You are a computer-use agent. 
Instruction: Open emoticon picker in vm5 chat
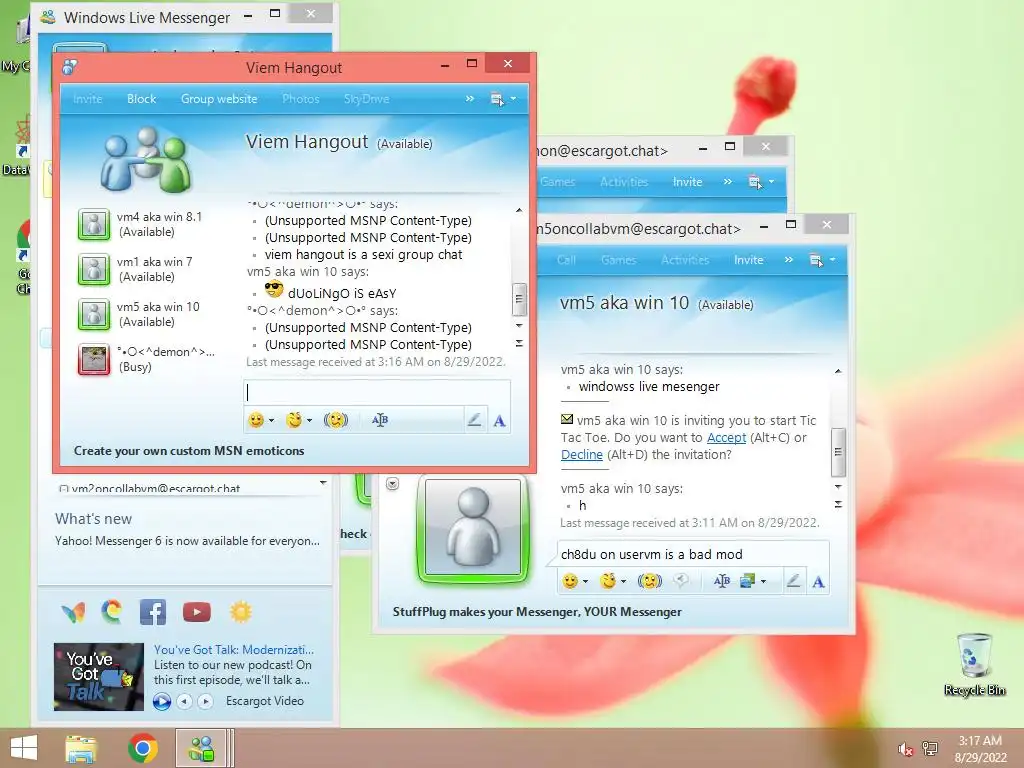575,581
